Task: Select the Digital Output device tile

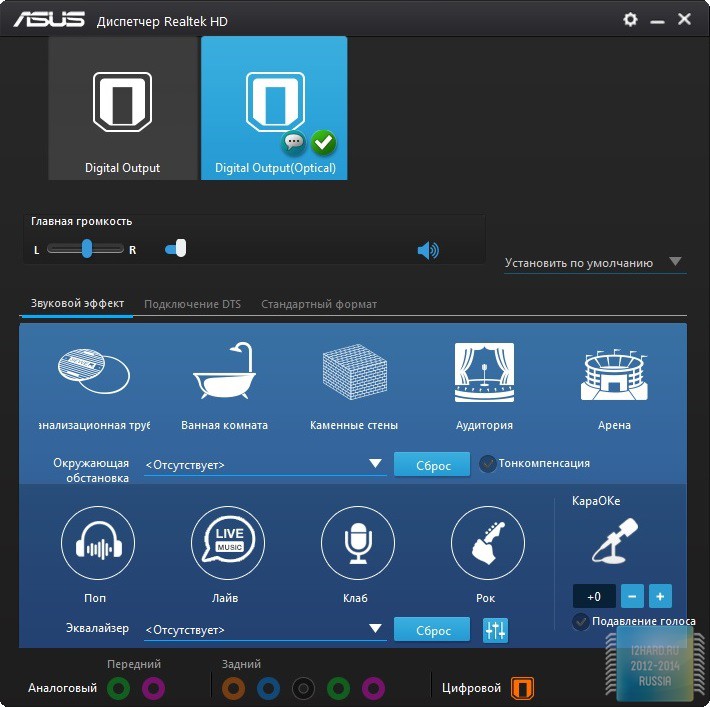Action: point(123,108)
